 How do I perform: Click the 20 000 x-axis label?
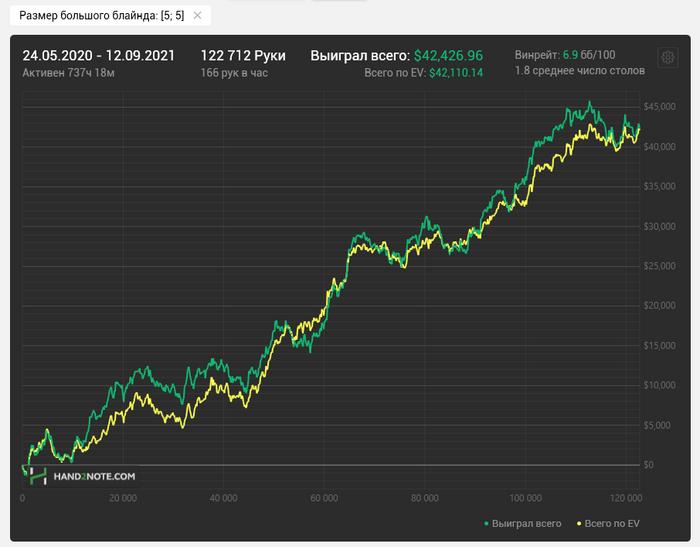point(123,498)
